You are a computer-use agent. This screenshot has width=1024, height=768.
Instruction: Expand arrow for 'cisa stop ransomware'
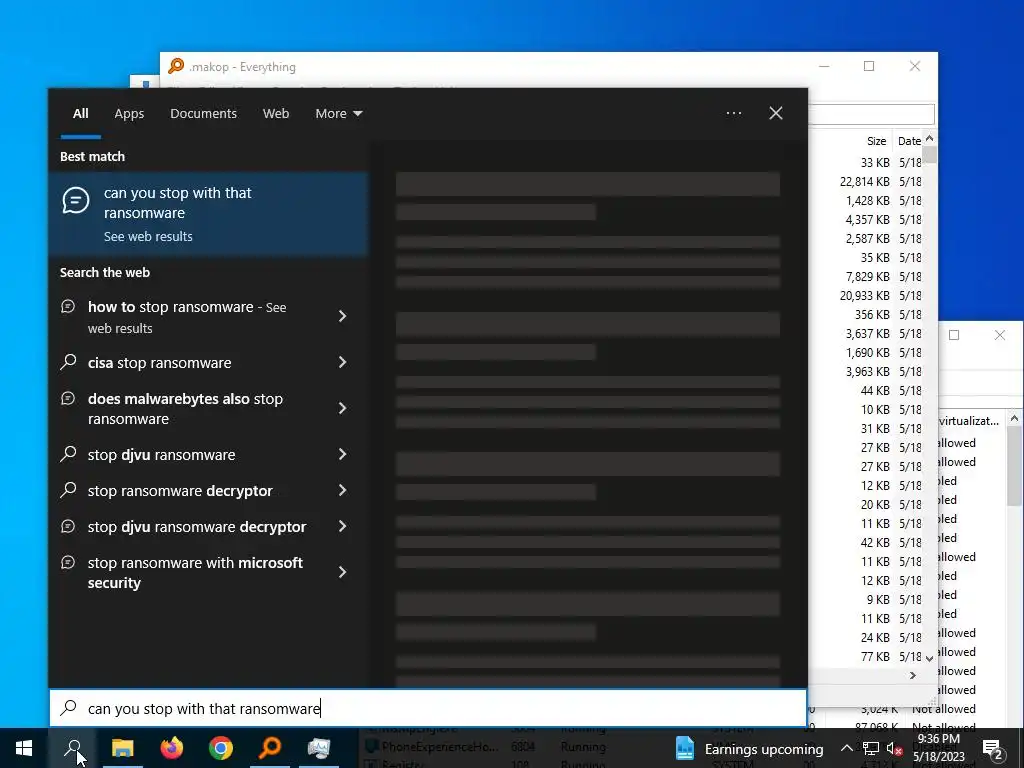(342, 362)
